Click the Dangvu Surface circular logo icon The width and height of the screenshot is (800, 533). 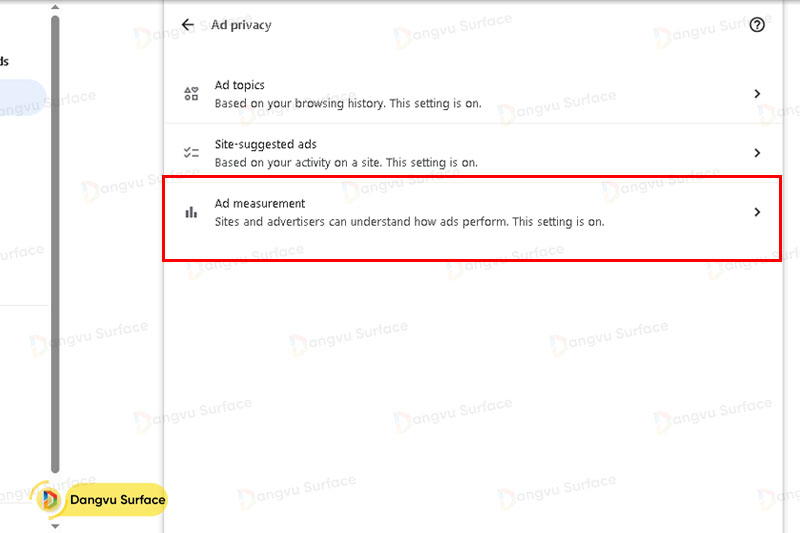coord(48,500)
